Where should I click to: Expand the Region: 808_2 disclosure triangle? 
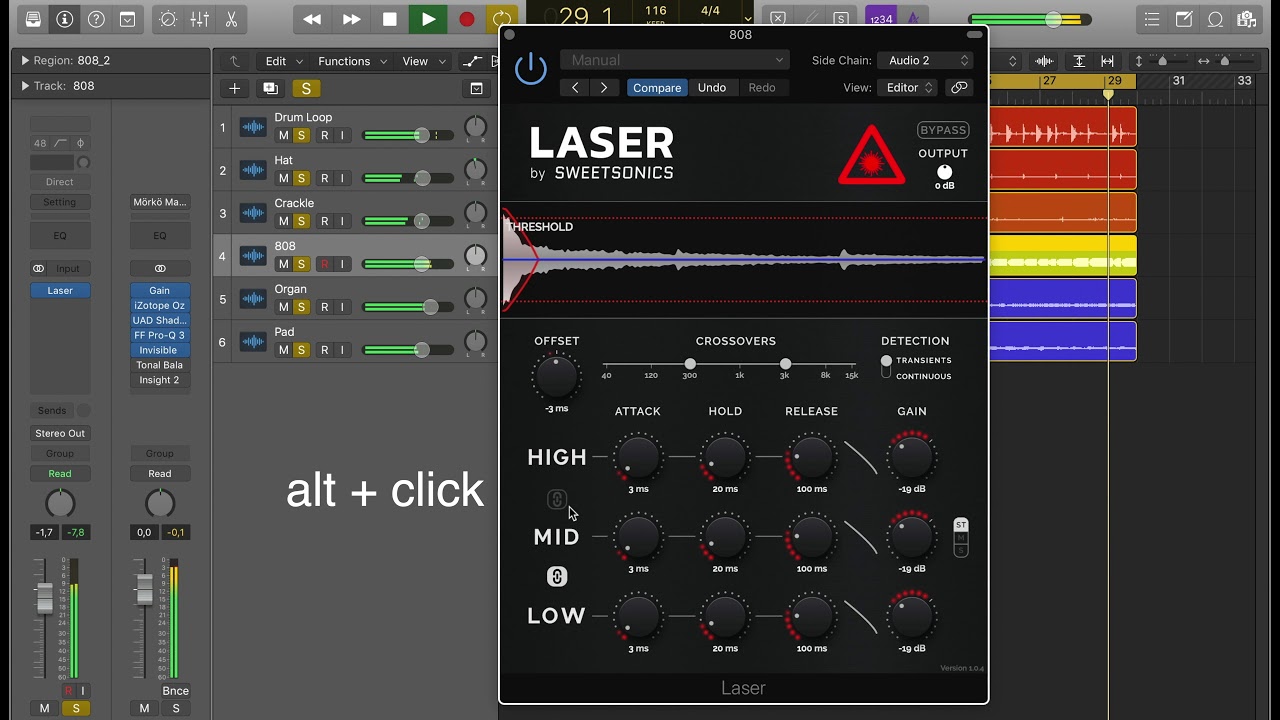[25, 60]
